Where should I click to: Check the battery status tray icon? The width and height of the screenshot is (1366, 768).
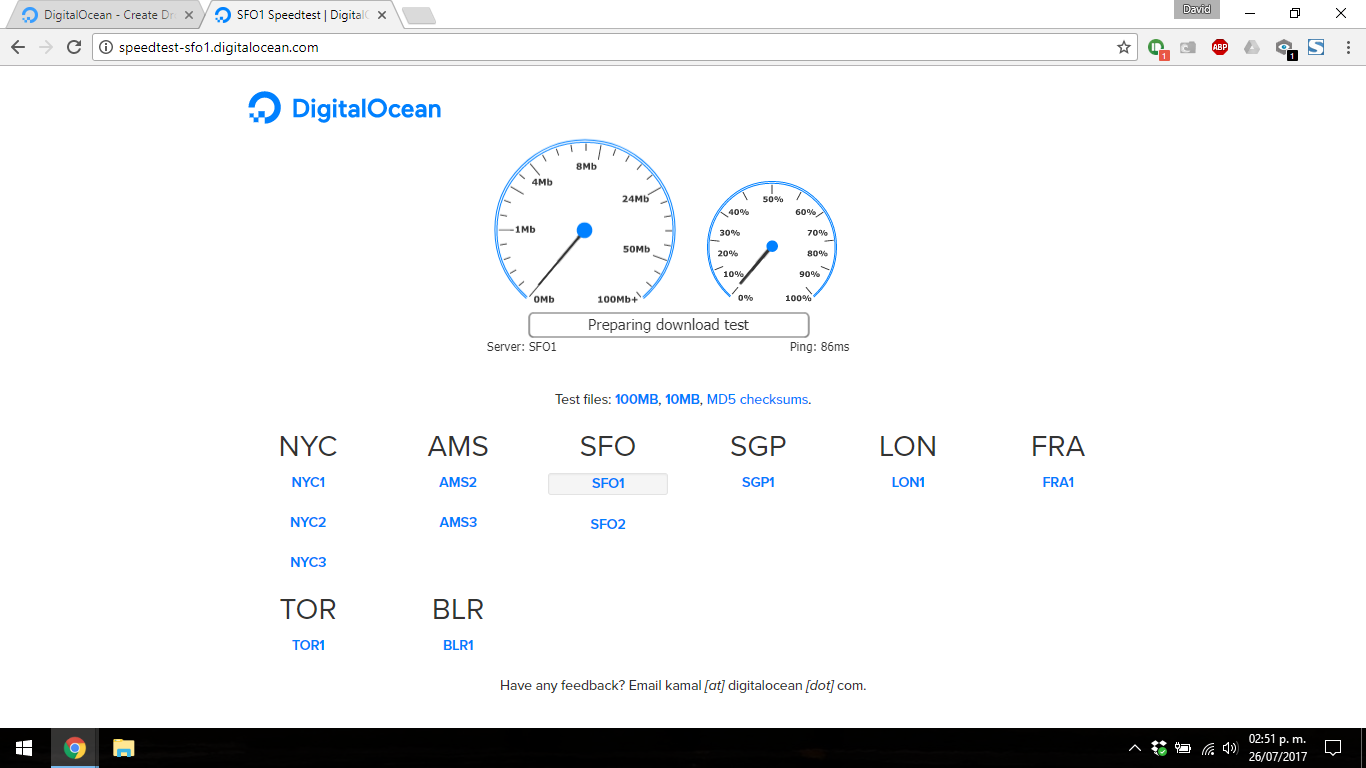pyautogui.click(x=1183, y=748)
